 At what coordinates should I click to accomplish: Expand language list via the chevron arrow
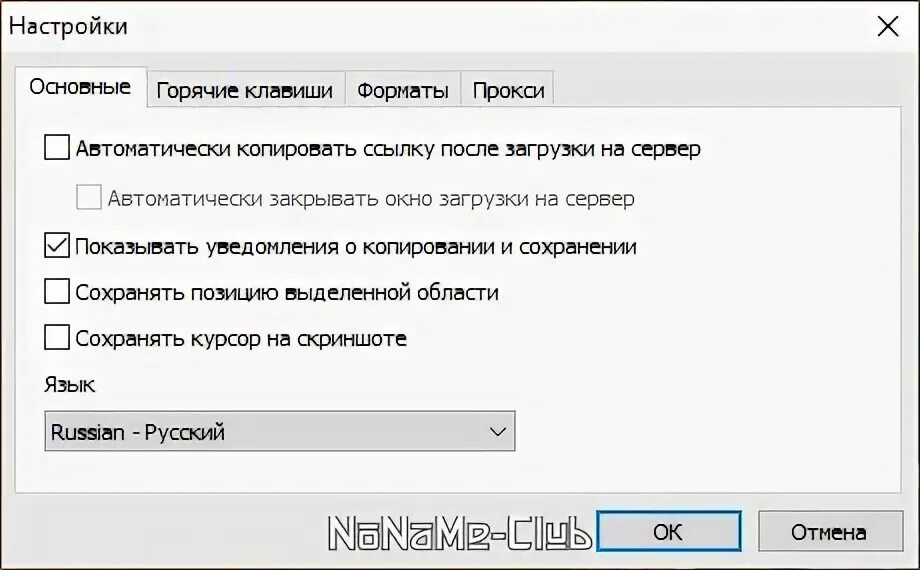tap(498, 432)
